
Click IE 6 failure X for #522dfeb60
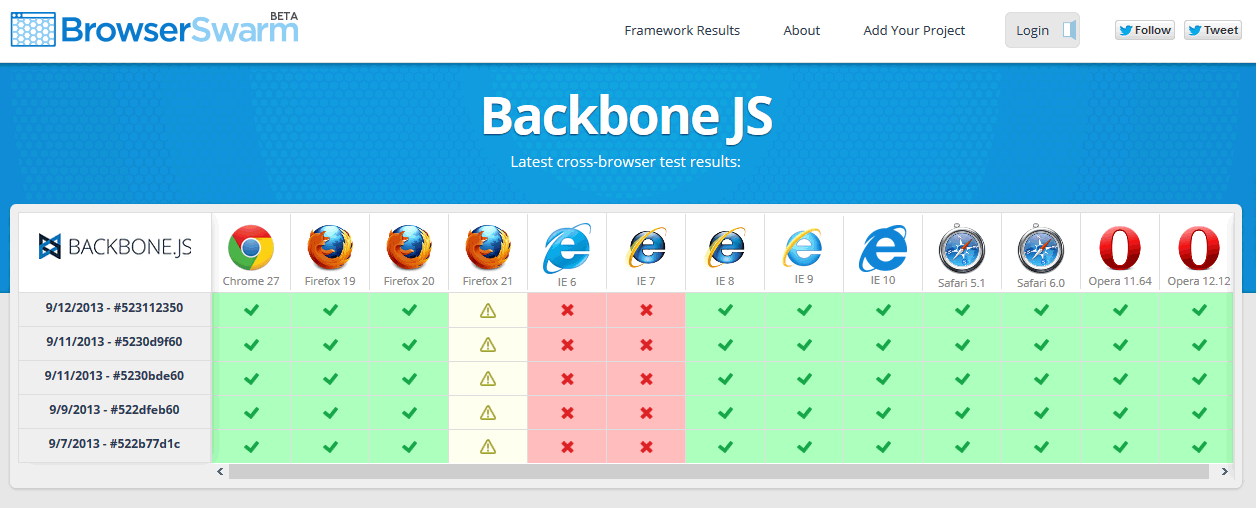[567, 412]
